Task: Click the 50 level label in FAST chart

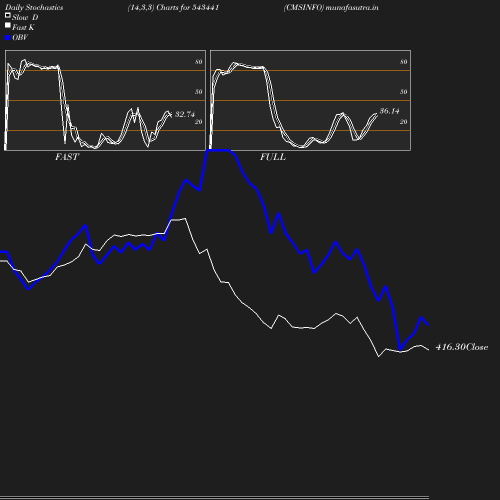Action: click(199, 92)
